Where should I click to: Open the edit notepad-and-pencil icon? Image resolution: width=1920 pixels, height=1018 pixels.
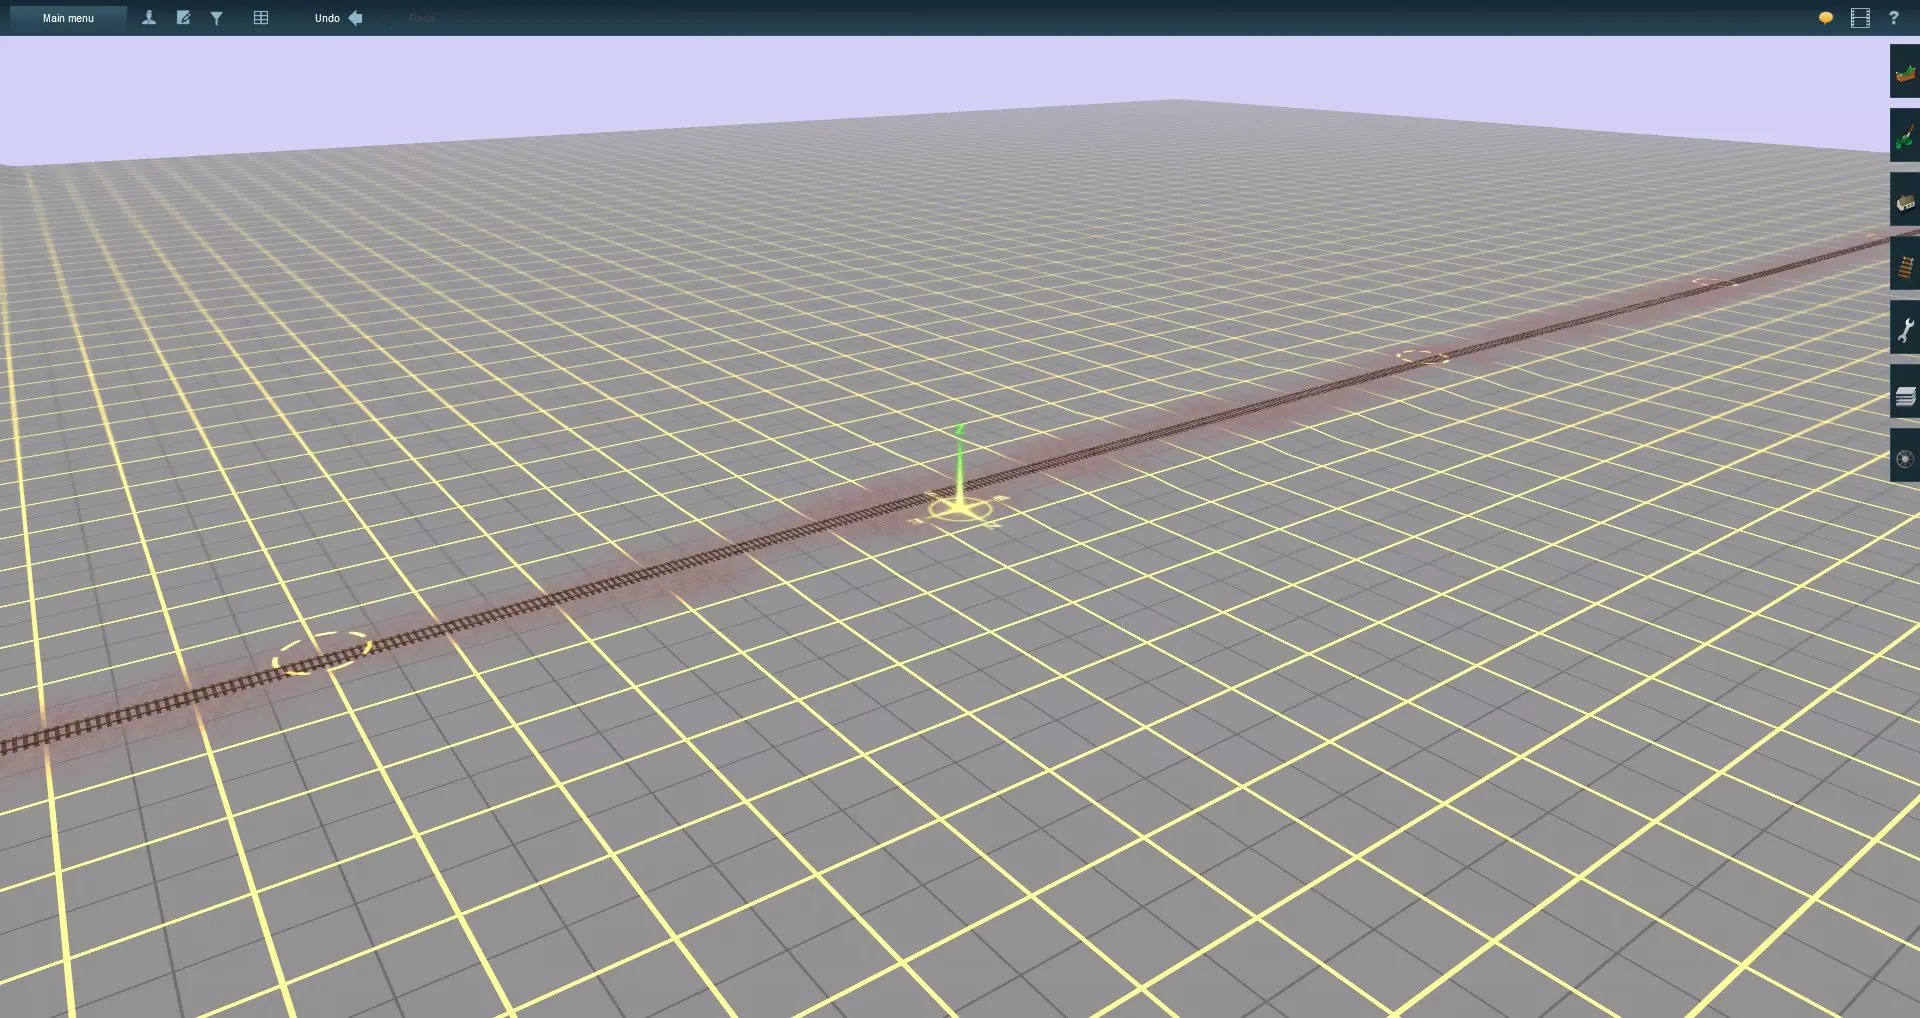(183, 18)
